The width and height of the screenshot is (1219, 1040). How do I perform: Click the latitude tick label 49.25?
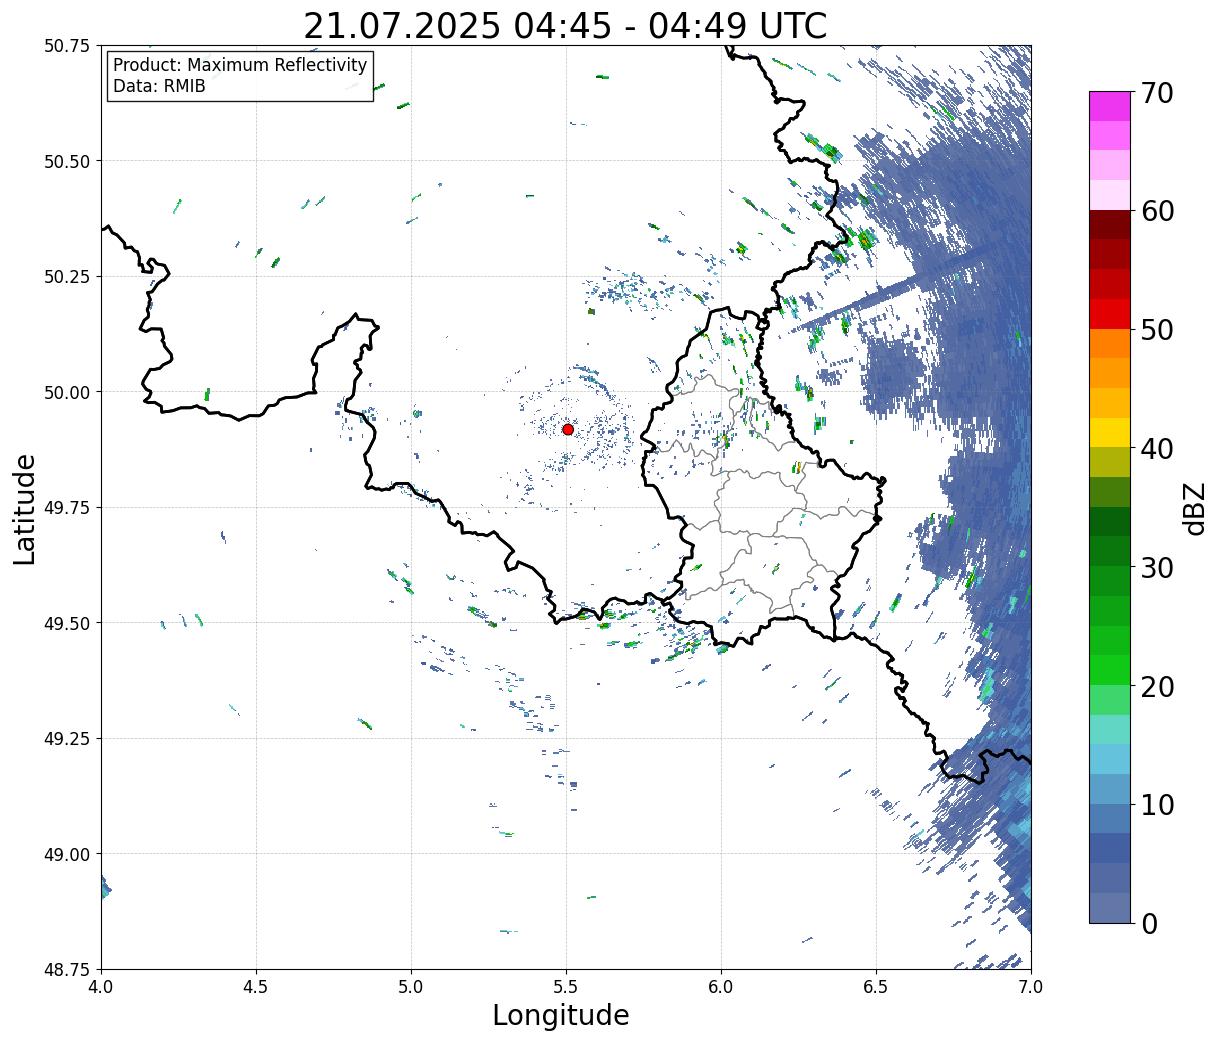66,739
